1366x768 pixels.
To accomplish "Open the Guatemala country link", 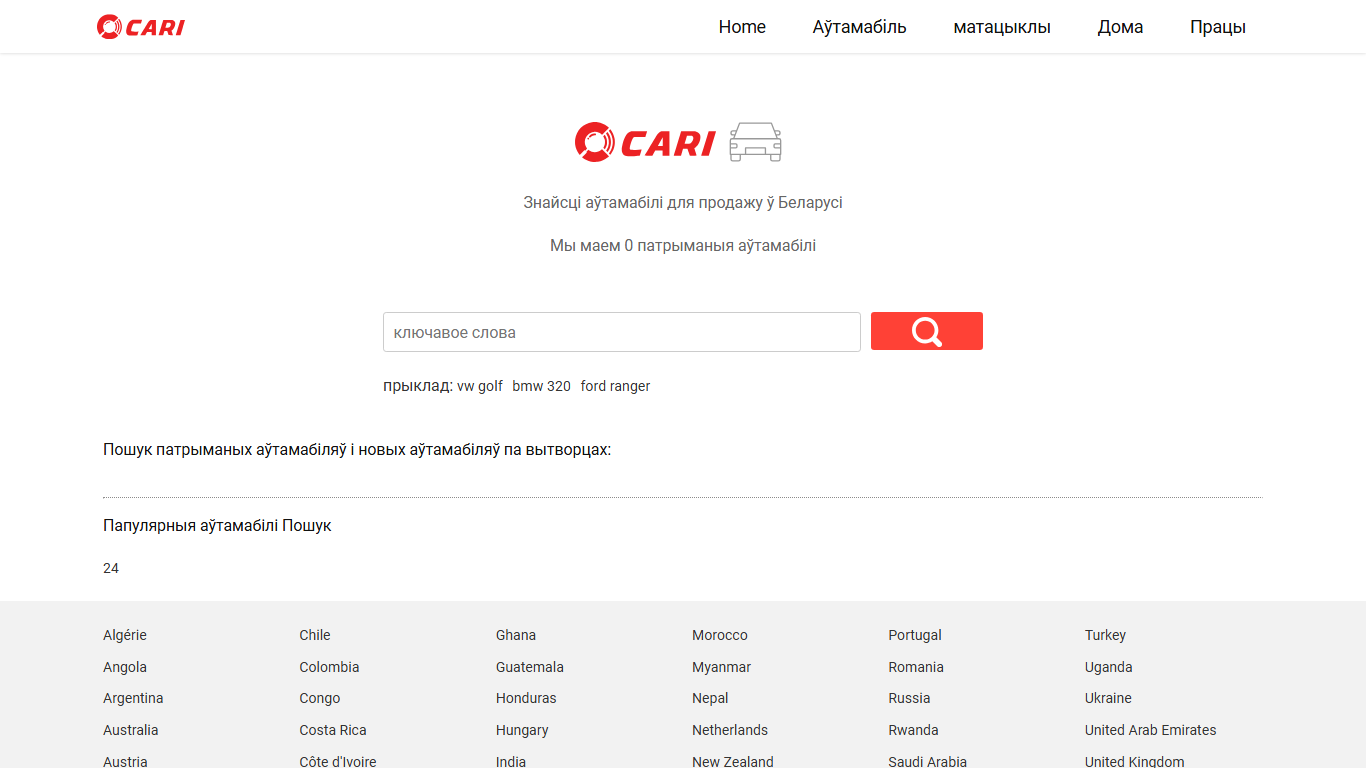I will point(530,667).
